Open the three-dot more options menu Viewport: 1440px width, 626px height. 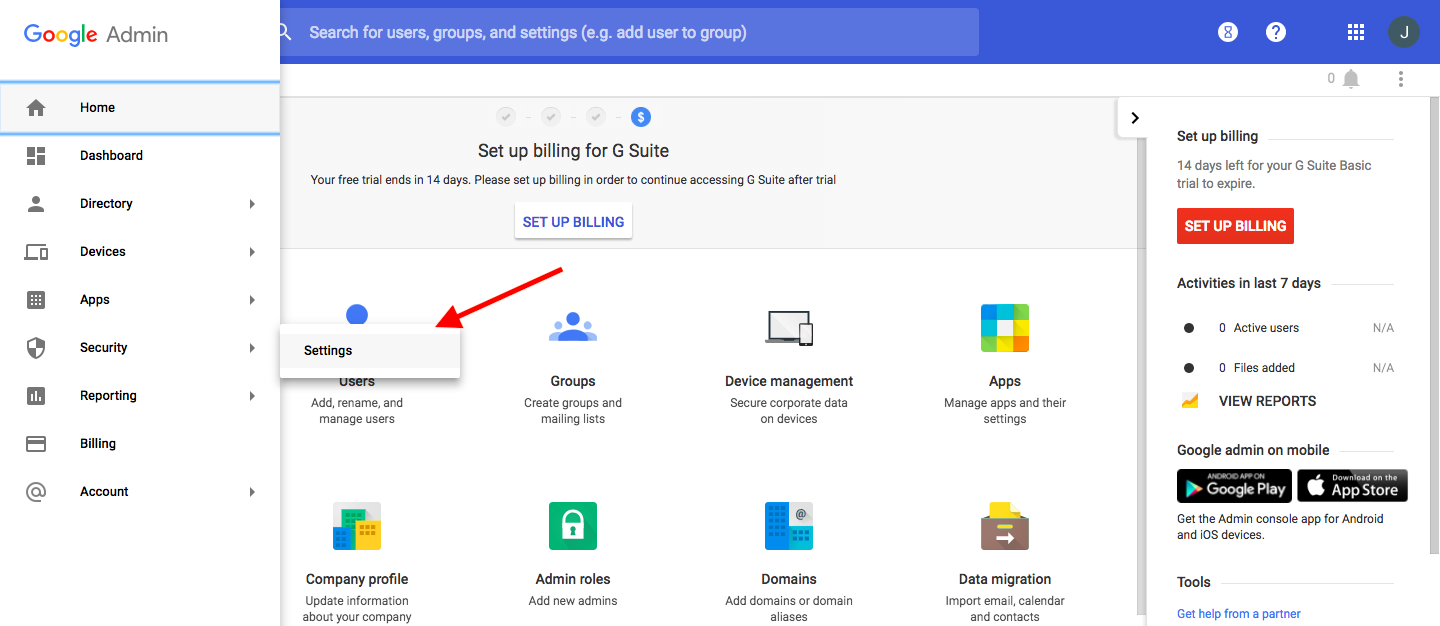coord(1401,78)
